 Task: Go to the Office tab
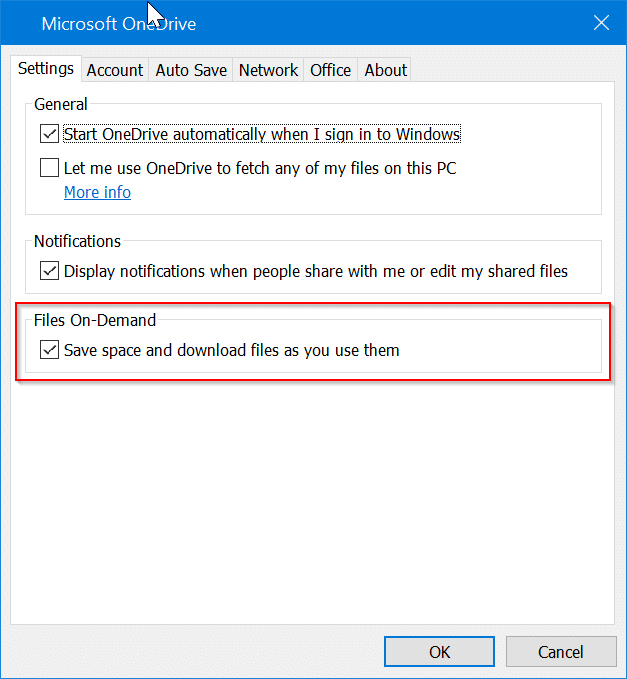tap(330, 70)
